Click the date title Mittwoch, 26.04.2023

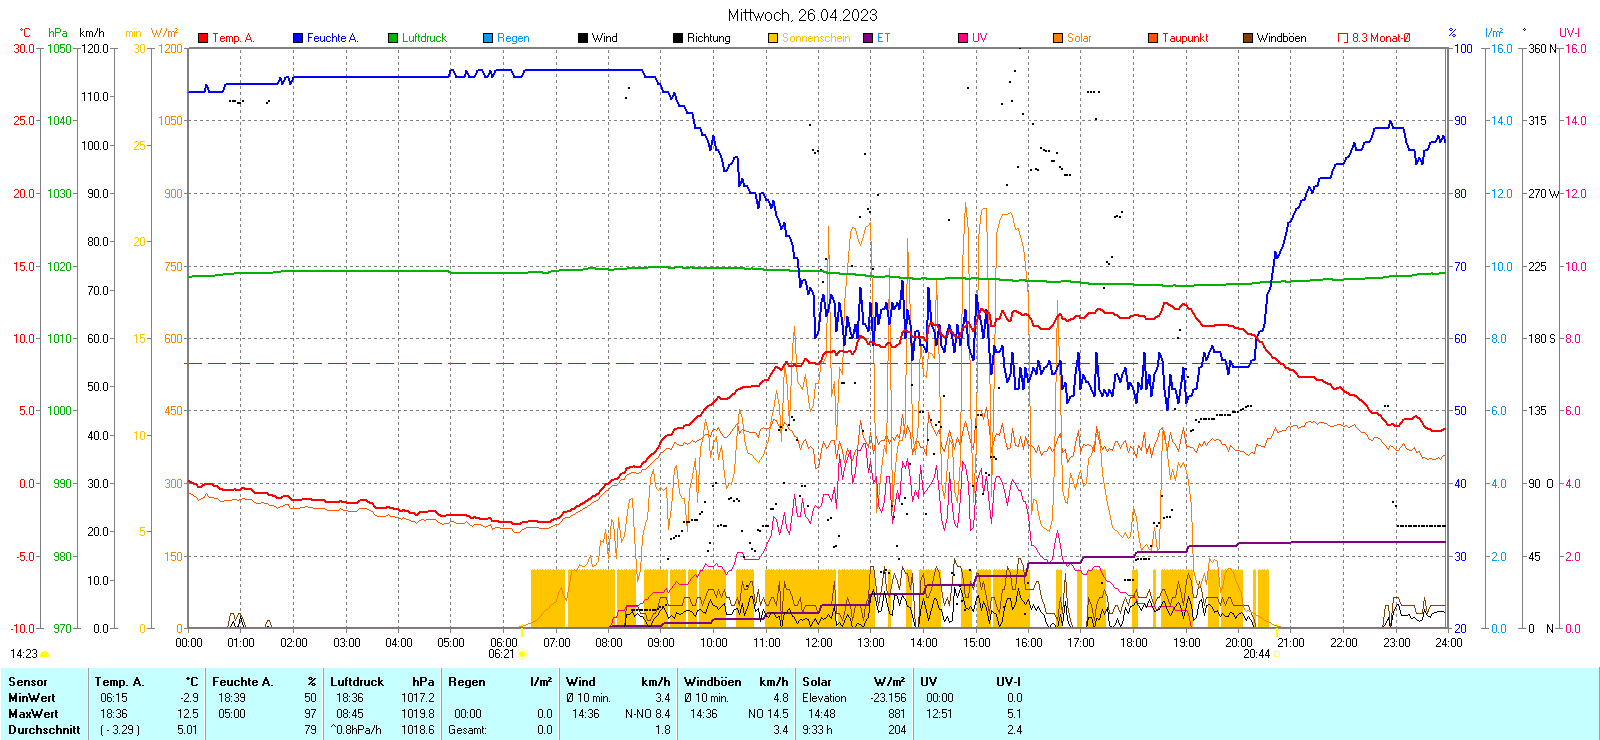(x=802, y=15)
